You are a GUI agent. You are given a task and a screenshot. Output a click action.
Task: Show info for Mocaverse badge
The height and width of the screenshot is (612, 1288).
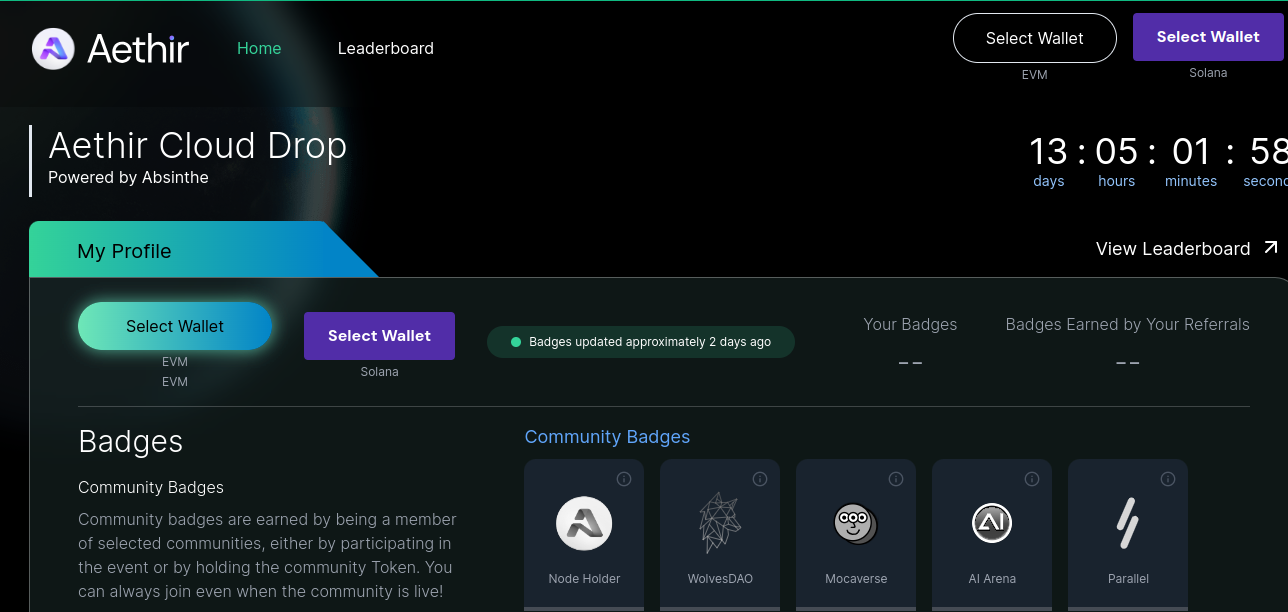(896, 479)
